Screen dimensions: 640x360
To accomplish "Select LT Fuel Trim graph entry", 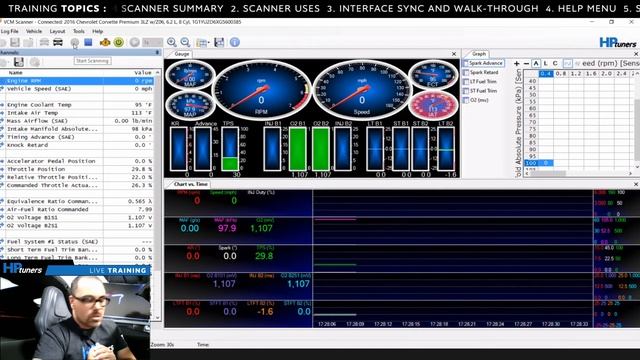I will click(x=480, y=82).
